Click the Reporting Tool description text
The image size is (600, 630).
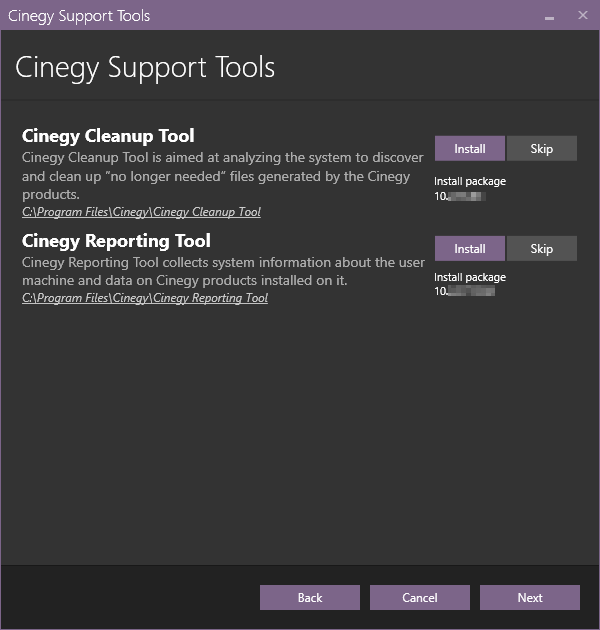(x=223, y=271)
